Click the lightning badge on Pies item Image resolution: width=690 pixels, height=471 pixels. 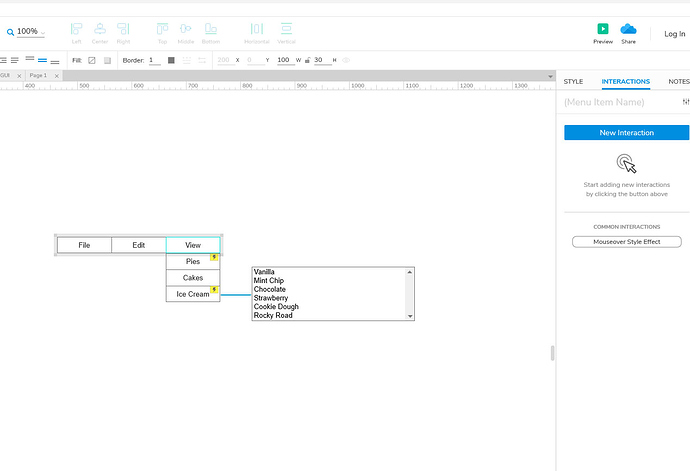pyautogui.click(x=214, y=257)
